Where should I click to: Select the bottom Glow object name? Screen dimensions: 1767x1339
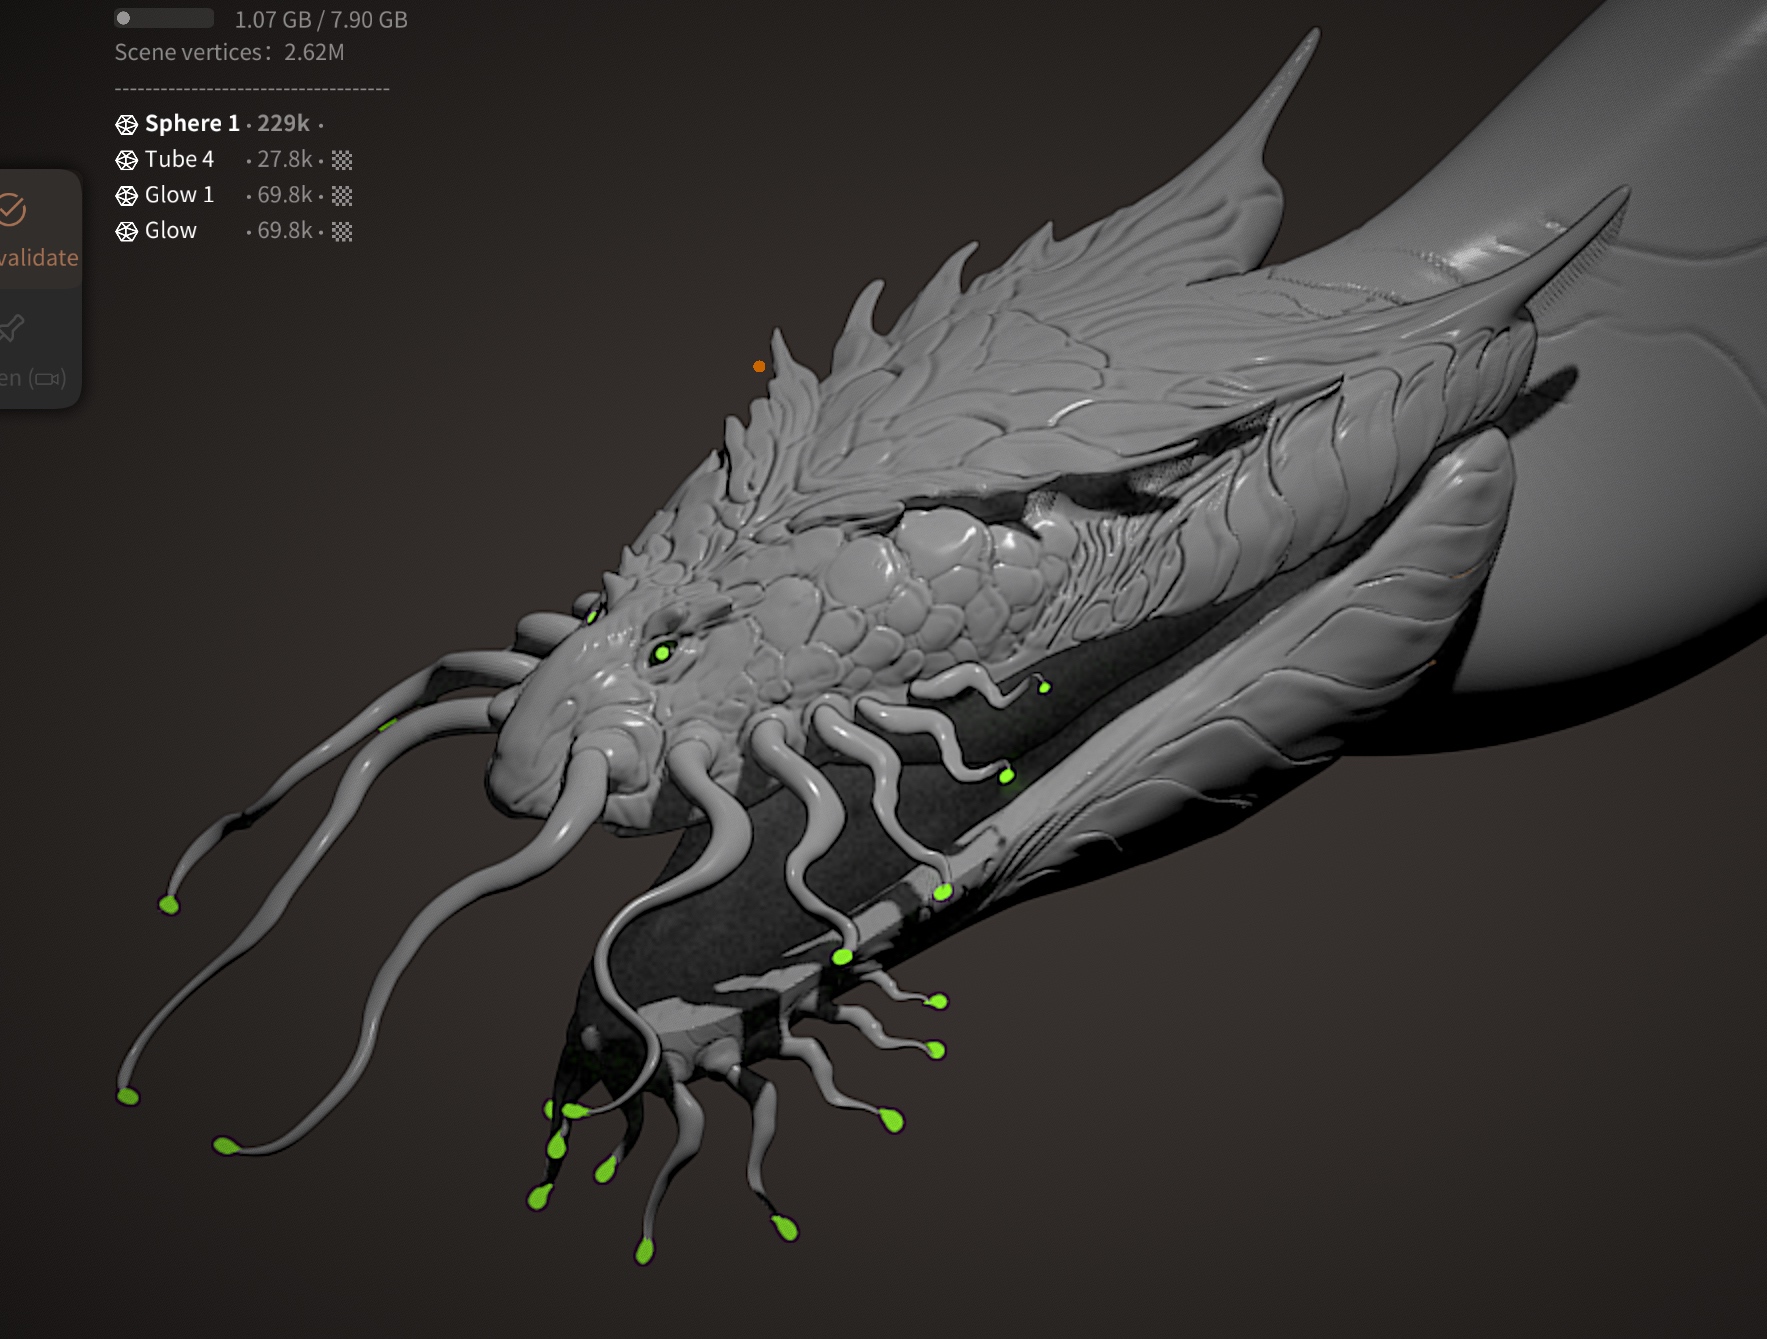click(171, 232)
